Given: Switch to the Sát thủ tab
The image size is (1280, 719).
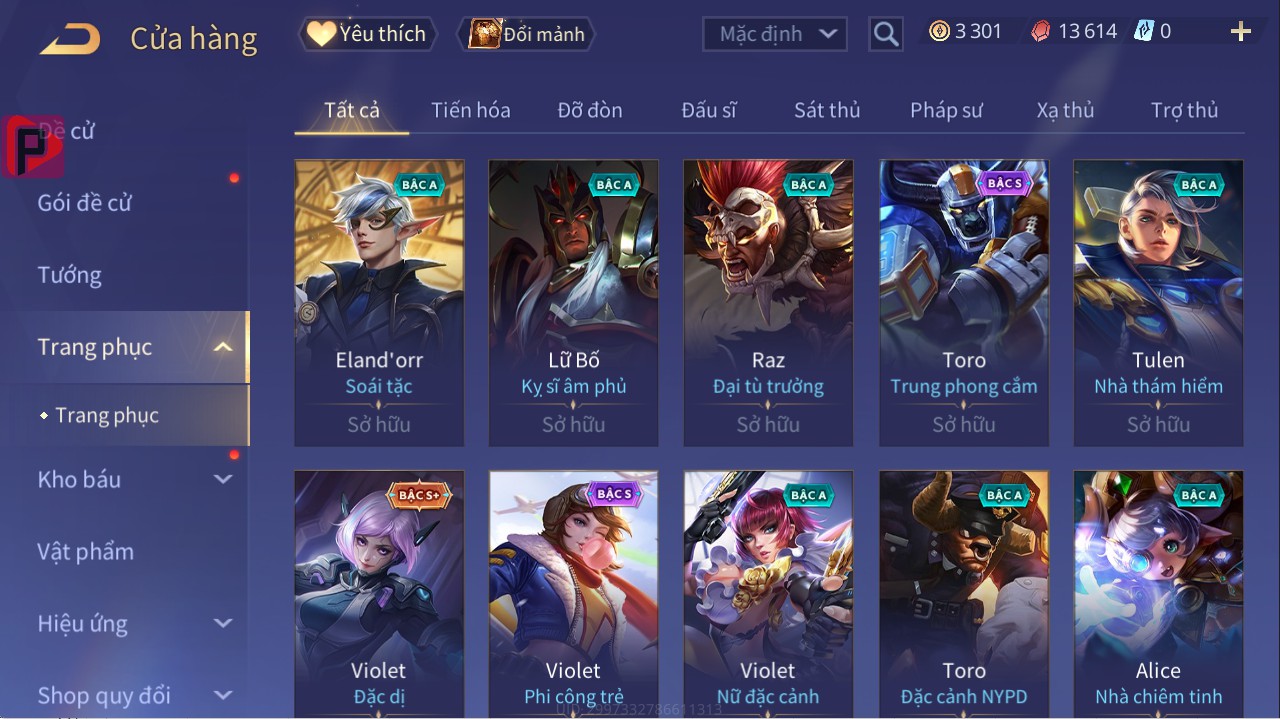Looking at the screenshot, I should click(827, 110).
